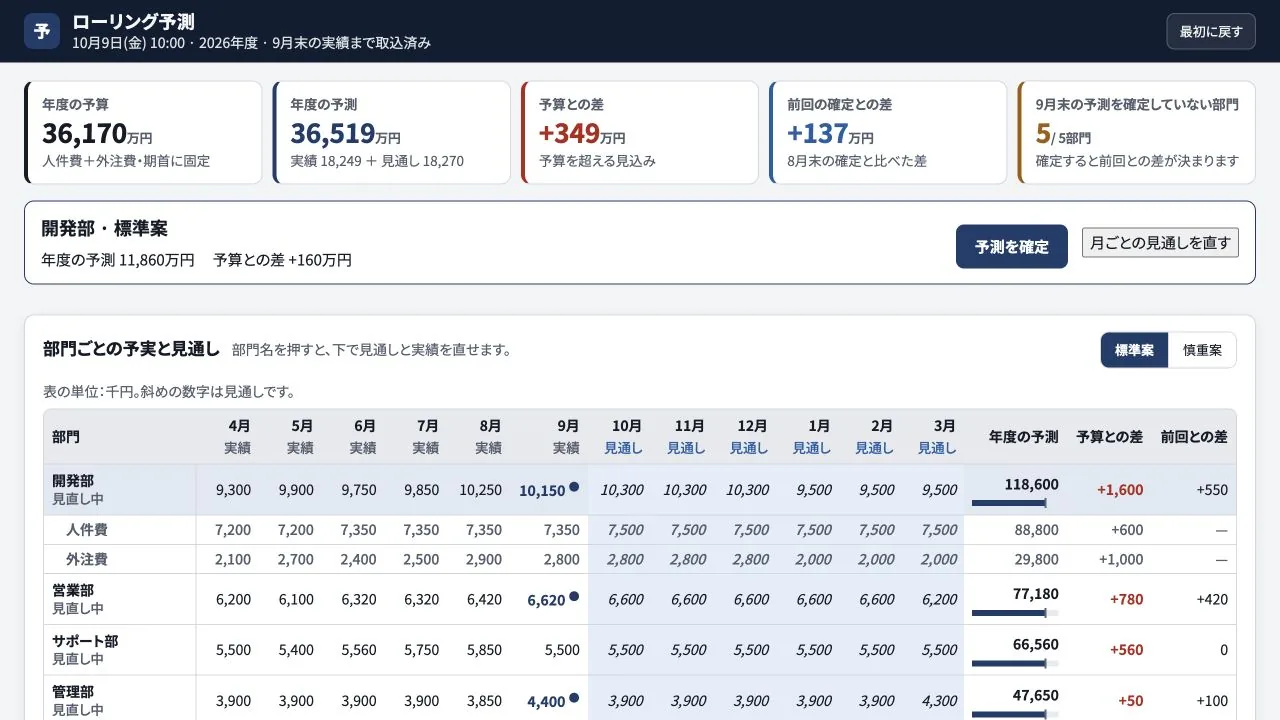The height and width of the screenshot is (720, 1280).
Task: Open the unconfirmed departments 5/5部門 card
Action: 1136,132
